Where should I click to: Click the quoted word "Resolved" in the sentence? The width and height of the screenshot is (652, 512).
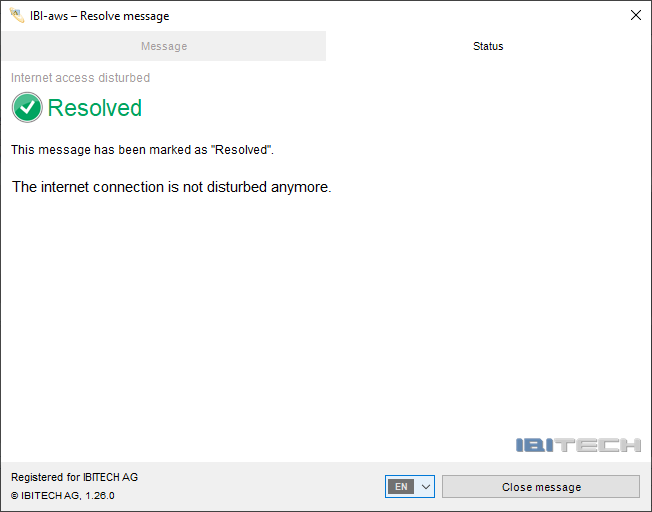(241, 150)
